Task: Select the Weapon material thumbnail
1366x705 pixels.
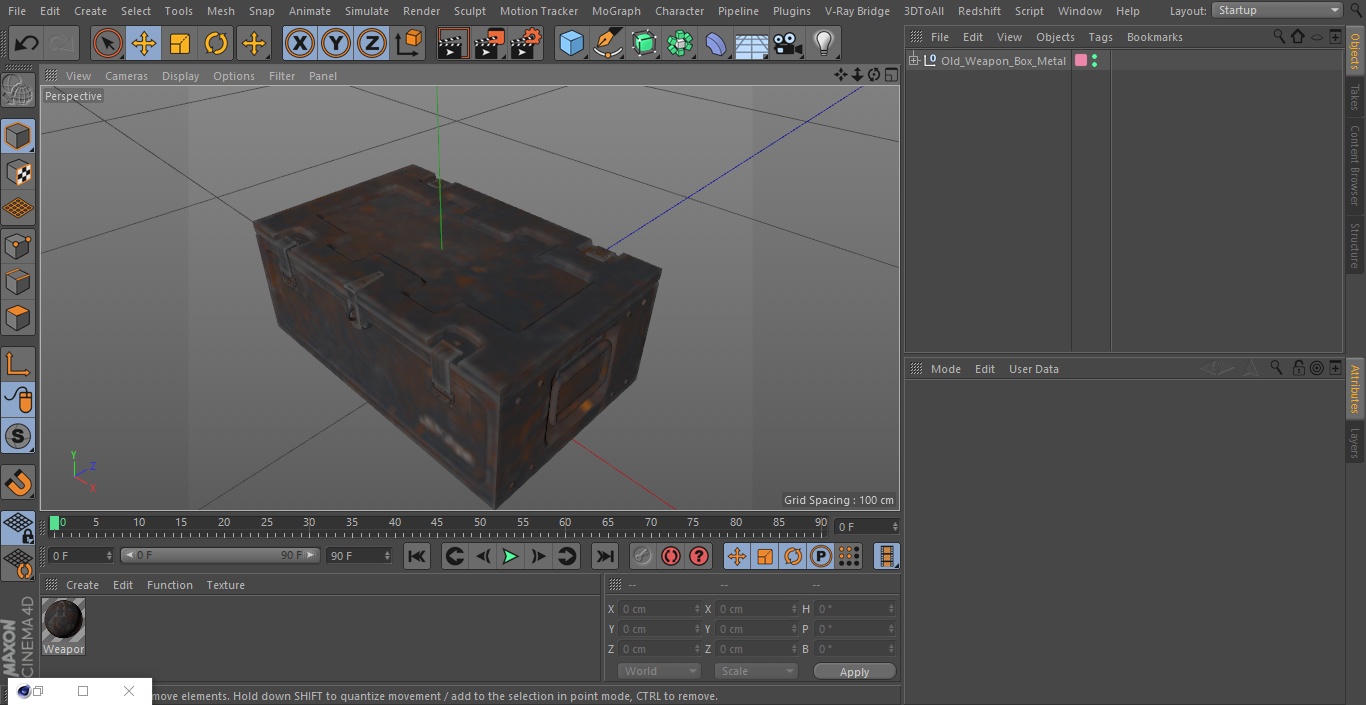Action: coord(63,621)
